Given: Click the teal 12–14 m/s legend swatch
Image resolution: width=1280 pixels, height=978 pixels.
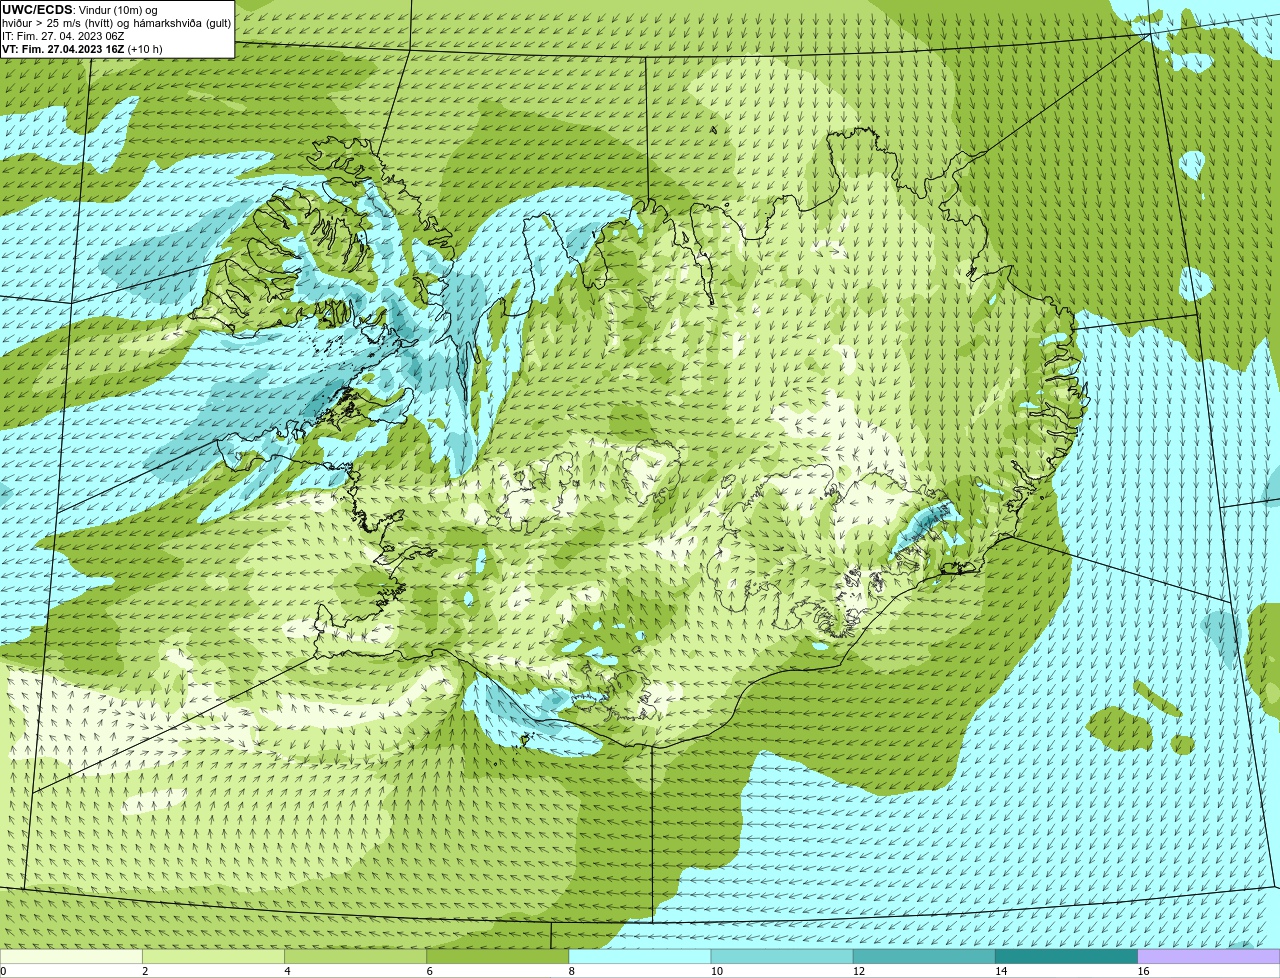Looking at the screenshot, I should pyautogui.click(x=924, y=957).
